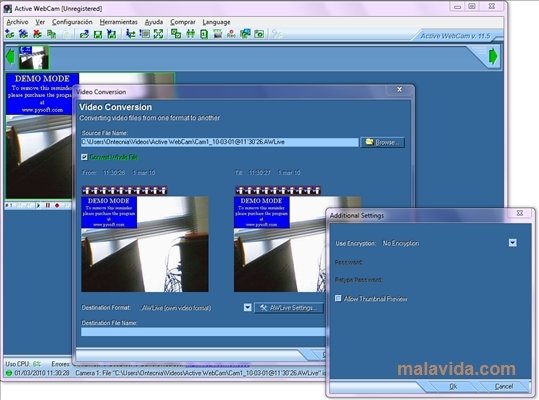Close the Additional Settings dialog window
The width and height of the screenshot is (539, 400).
tap(520, 213)
